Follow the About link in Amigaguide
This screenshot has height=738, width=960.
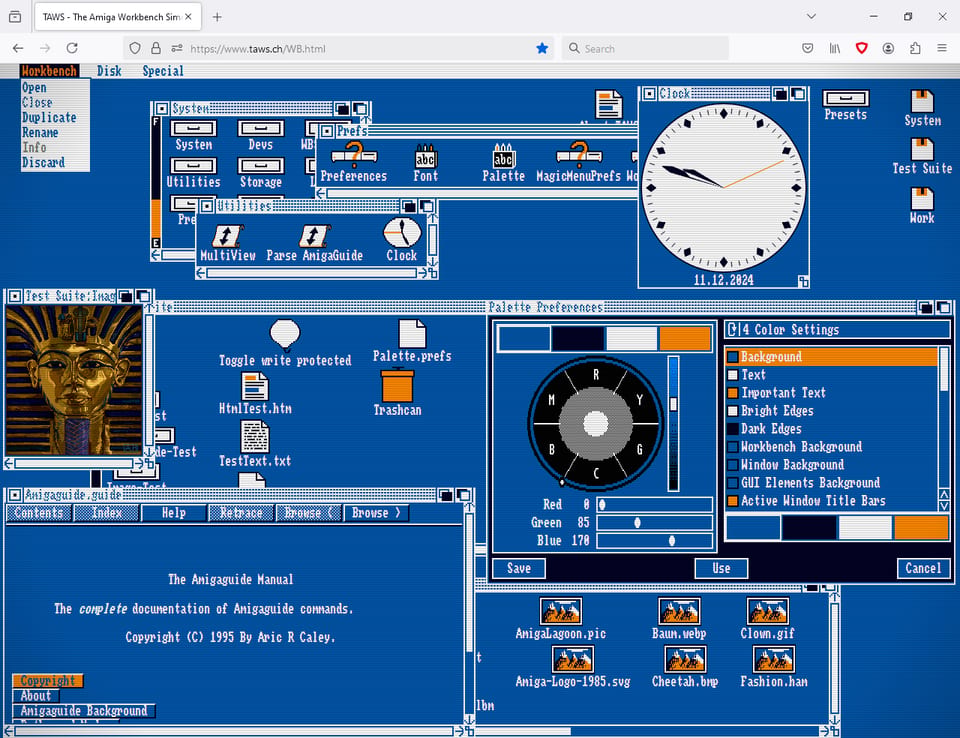[x=36, y=696]
